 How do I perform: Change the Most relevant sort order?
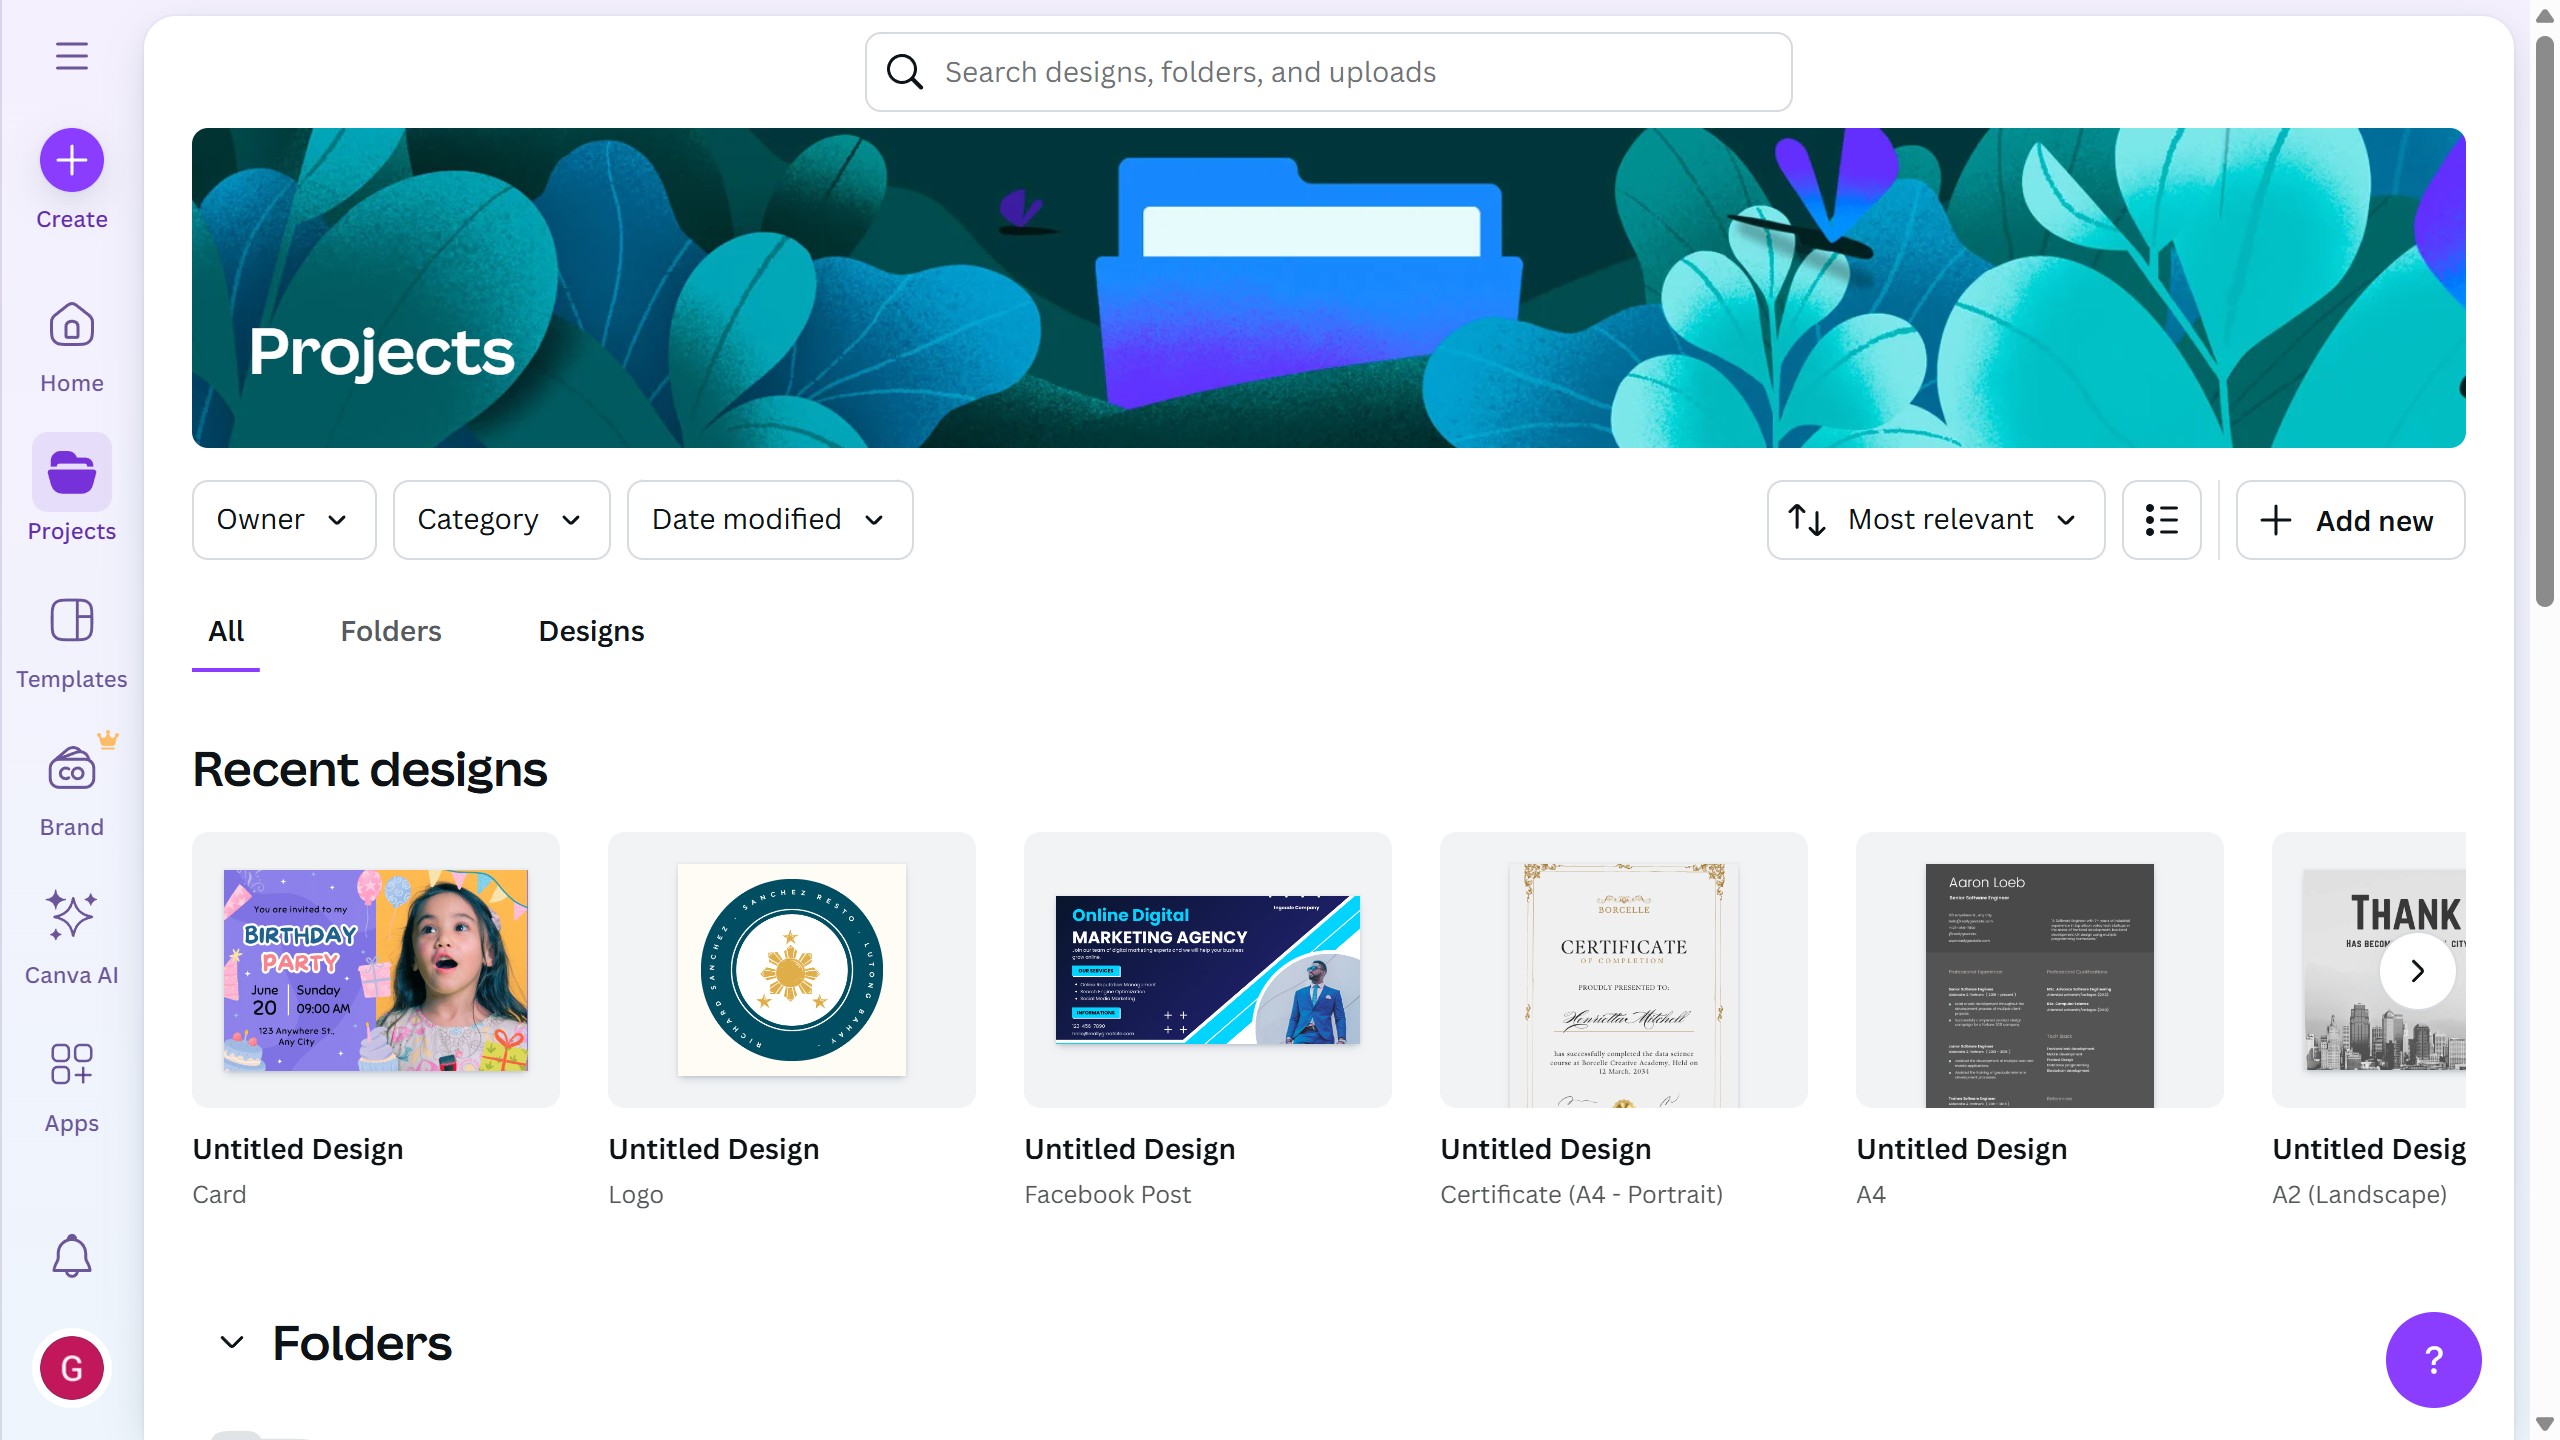pos(1935,520)
